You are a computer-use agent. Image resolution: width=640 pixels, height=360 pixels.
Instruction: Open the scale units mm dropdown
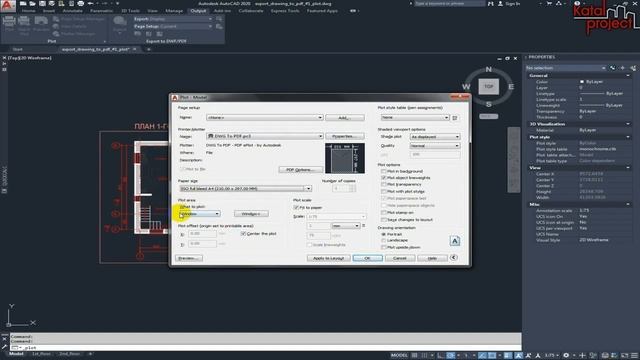click(x=345, y=226)
